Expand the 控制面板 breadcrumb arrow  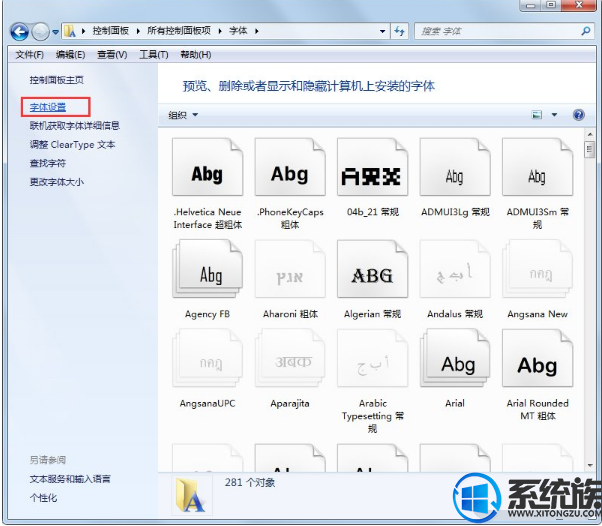[138, 31]
